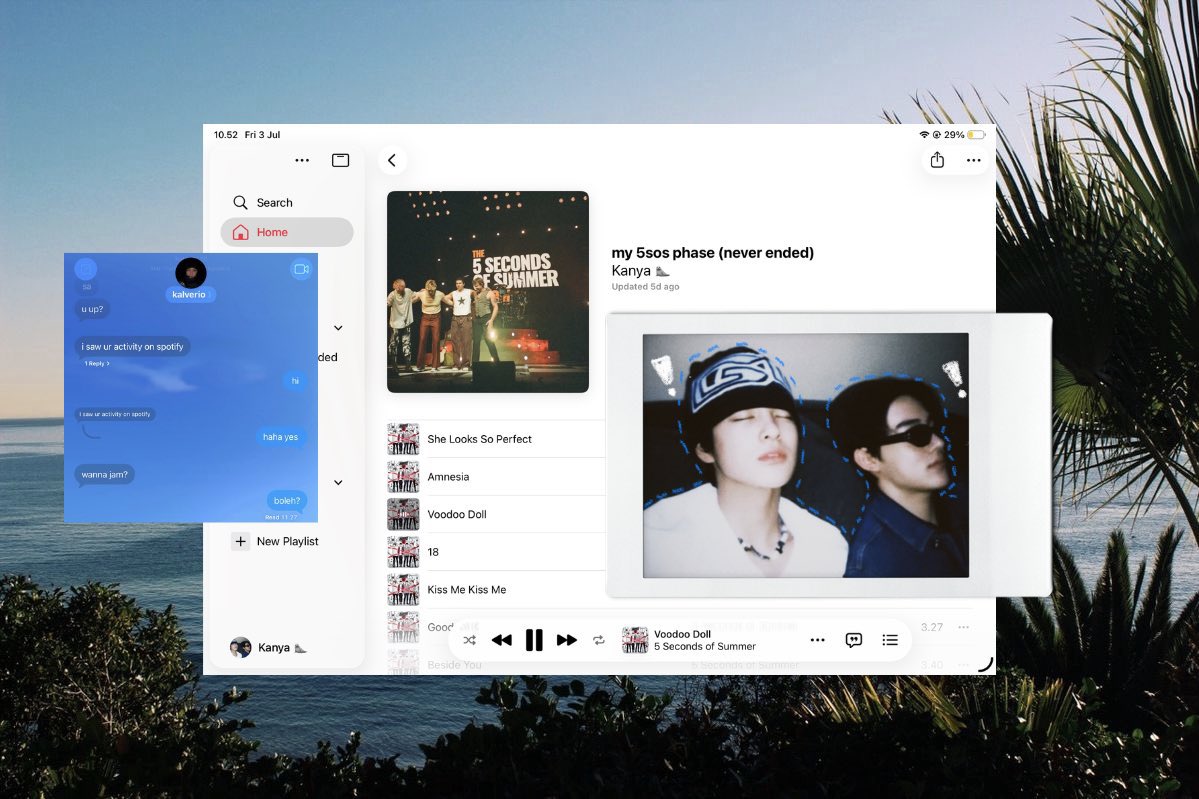This screenshot has width=1199, height=799.
Task: Open now playing 'Voodoo Doll' in player bar
Action: [682, 634]
